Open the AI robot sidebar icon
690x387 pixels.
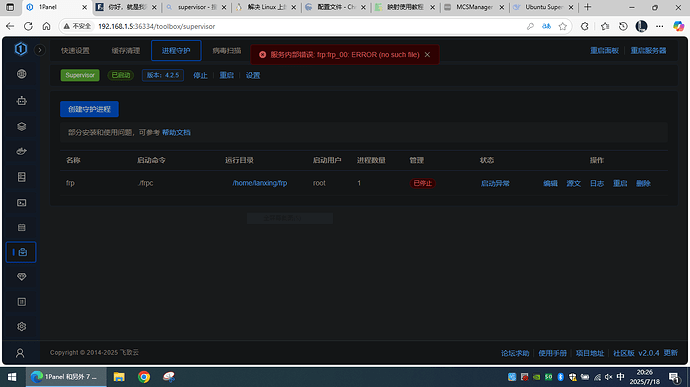[21, 101]
